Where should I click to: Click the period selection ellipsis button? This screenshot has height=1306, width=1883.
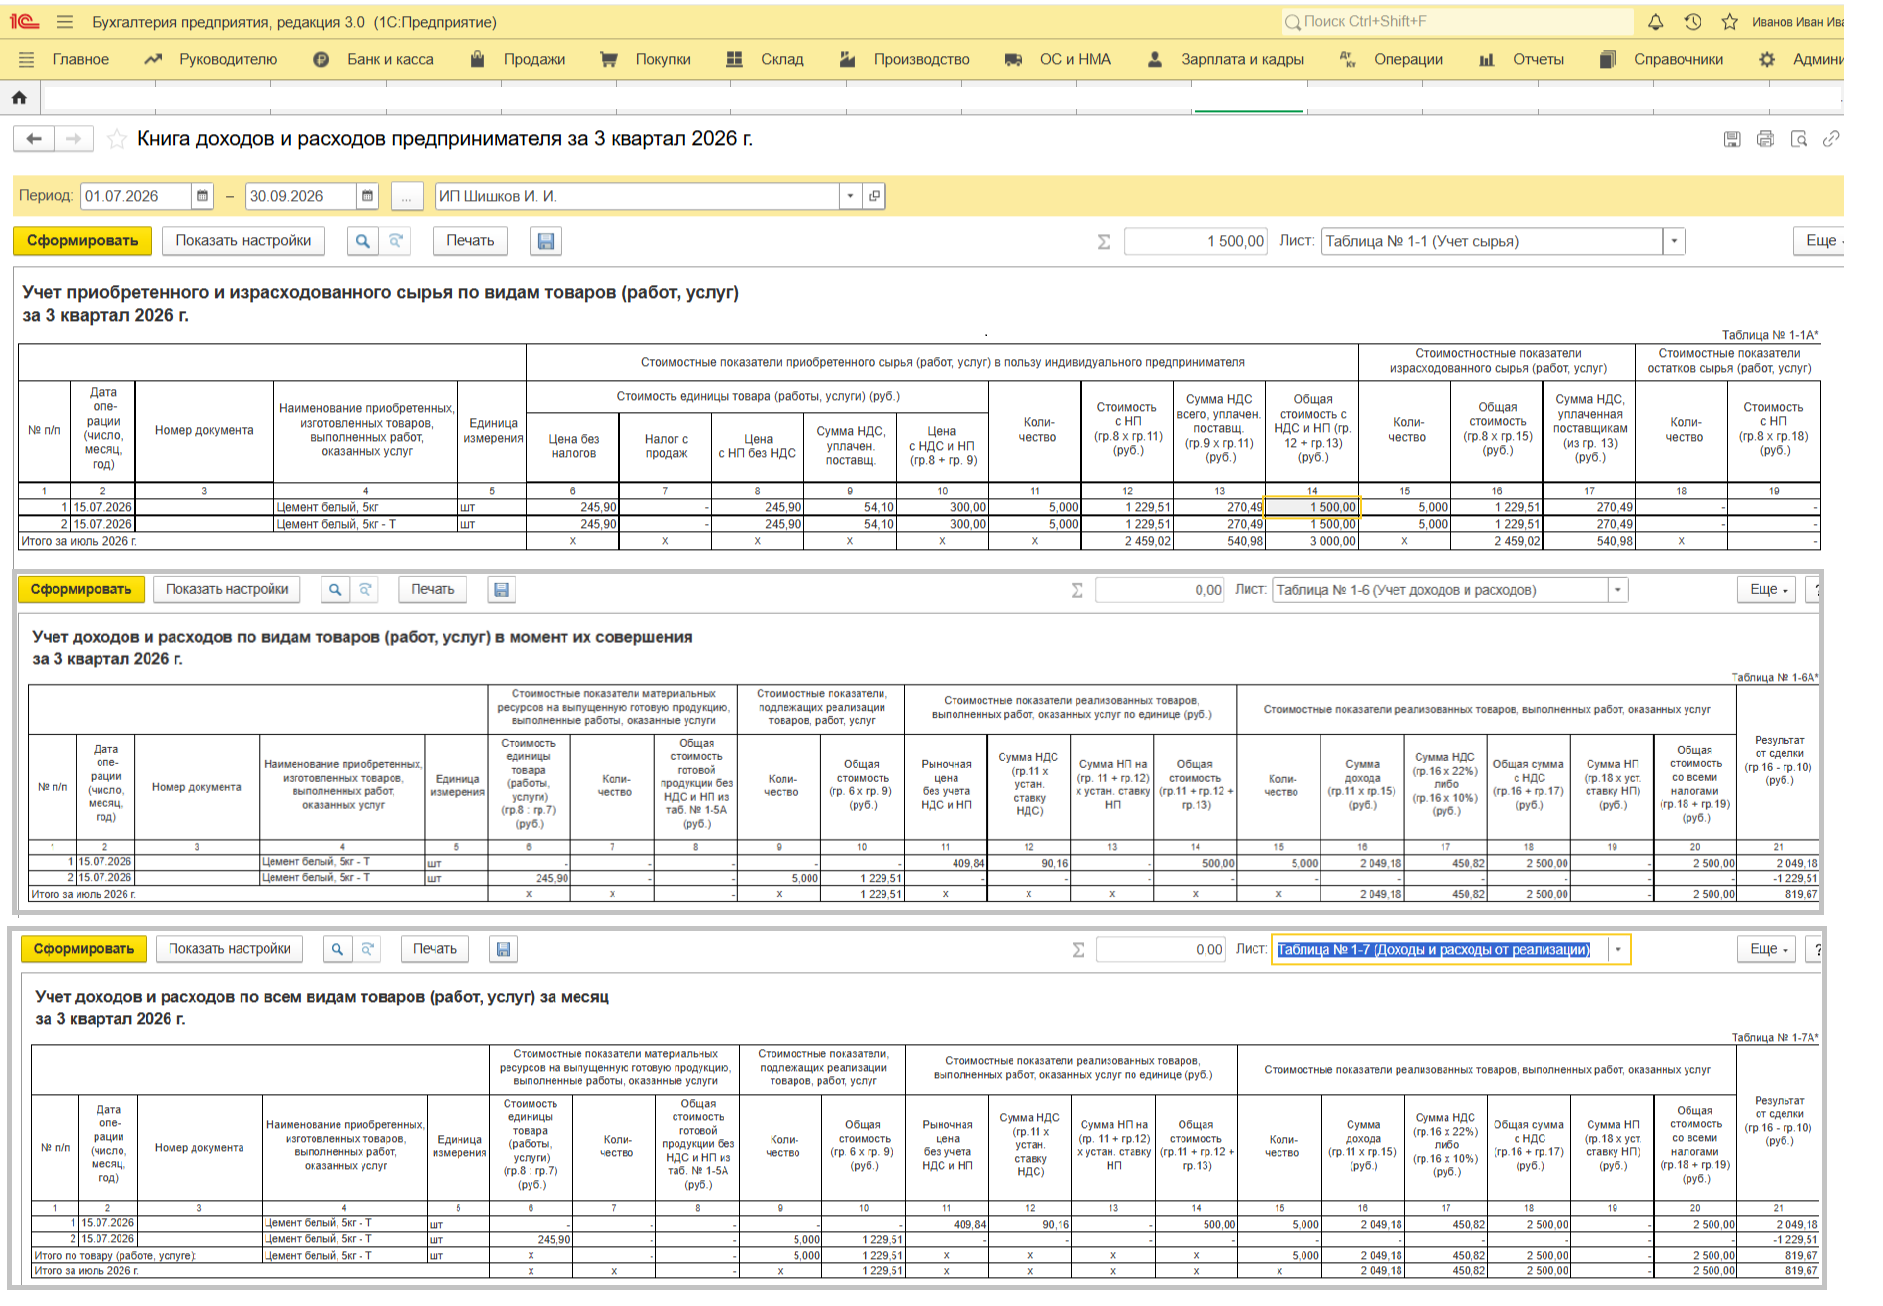tap(406, 197)
